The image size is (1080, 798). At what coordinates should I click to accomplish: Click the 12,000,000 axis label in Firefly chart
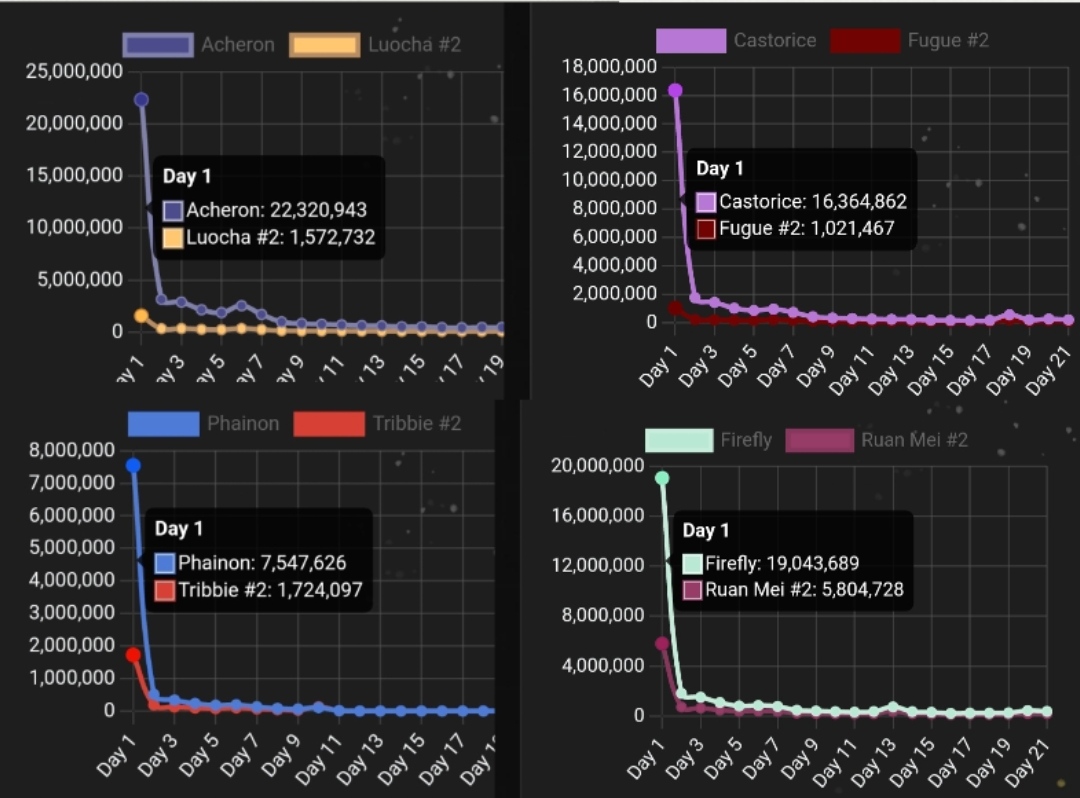(598, 565)
